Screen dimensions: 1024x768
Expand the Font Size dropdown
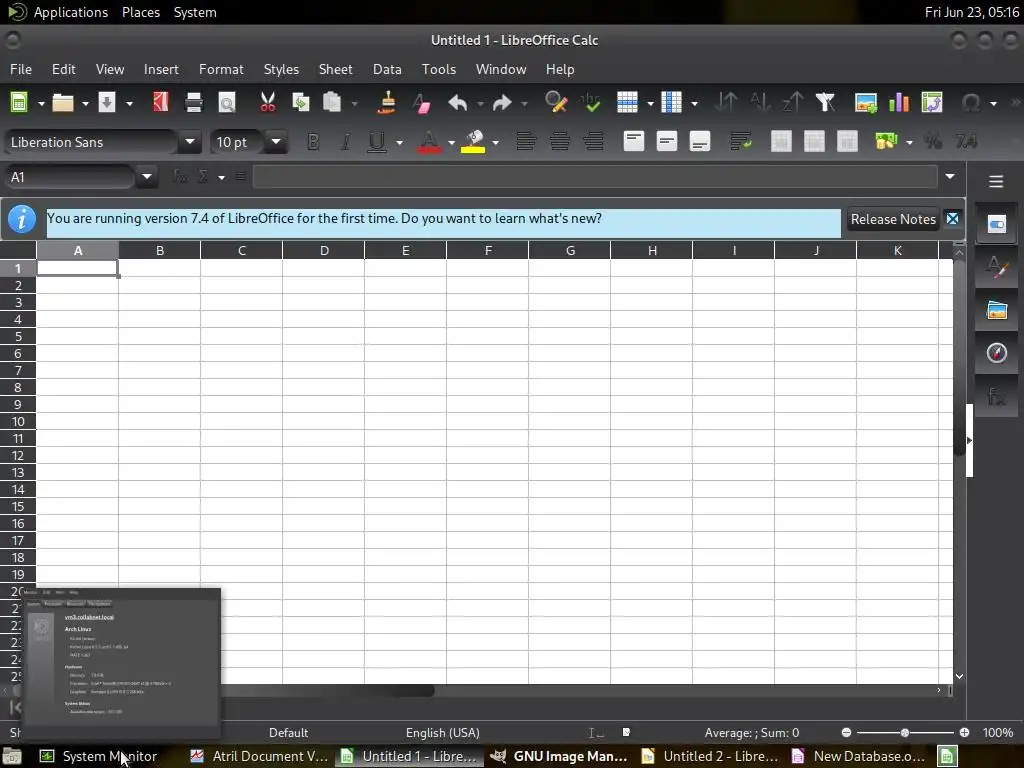pos(276,142)
